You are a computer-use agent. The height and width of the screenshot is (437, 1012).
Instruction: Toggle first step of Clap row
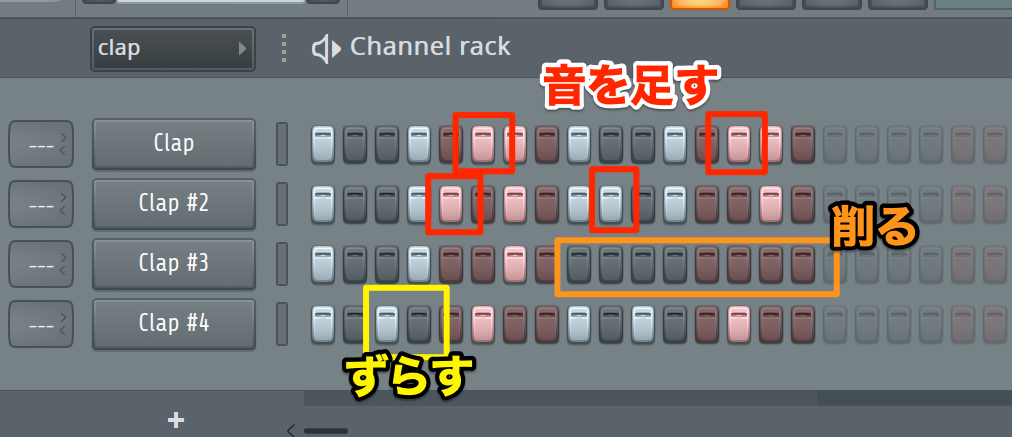click(323, 143)
